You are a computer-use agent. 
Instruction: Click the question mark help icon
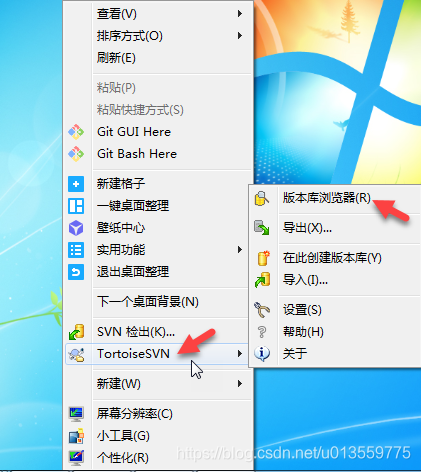(262, 332)
